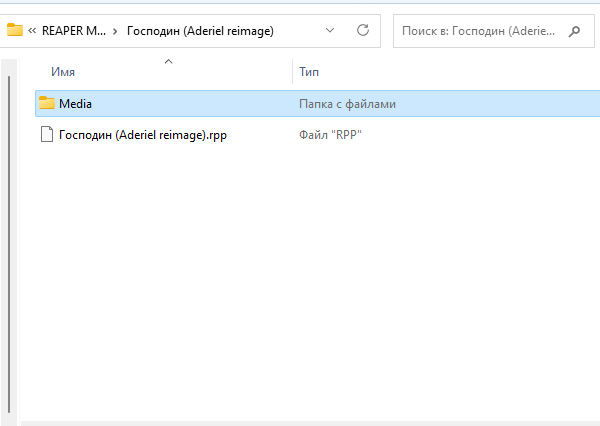Select Господин (Aderiel reimage) breadcrumb
This screenshot has width=600, height=426.
pyautogui.click(x=200, y=31)
